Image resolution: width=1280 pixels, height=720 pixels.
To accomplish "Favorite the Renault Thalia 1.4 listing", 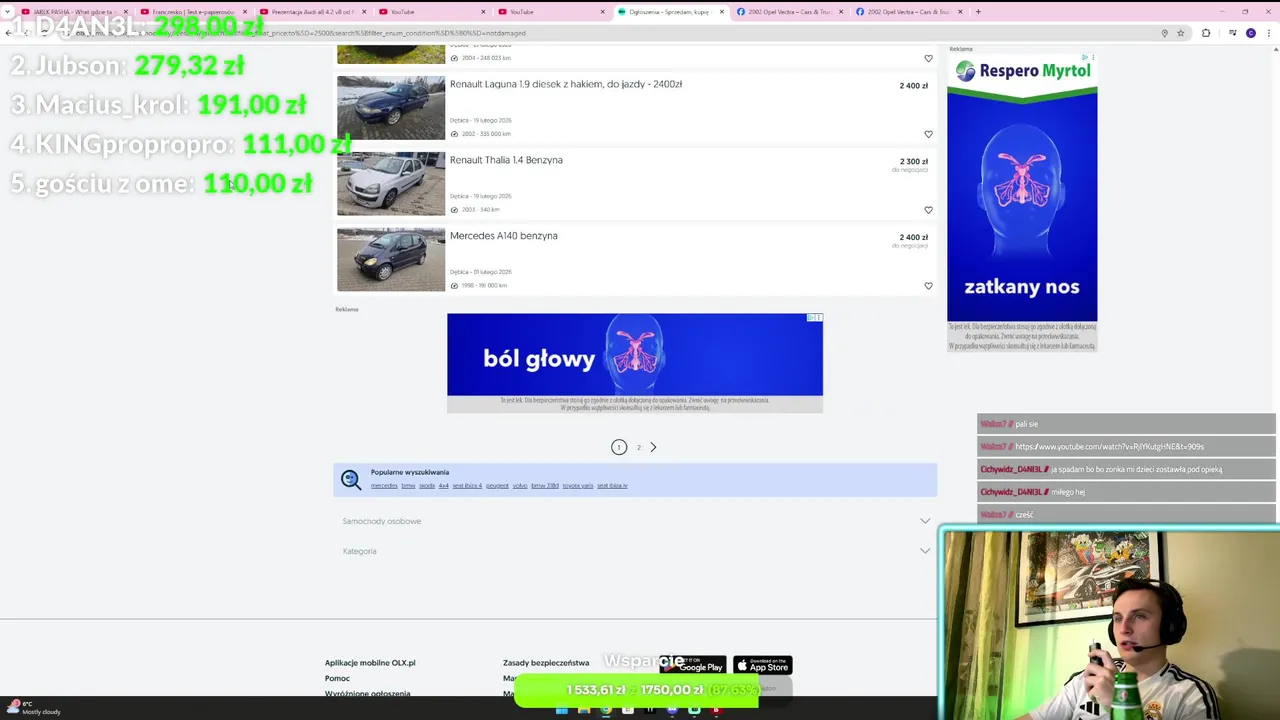I will pyautogui.click(x=928, y=210).
